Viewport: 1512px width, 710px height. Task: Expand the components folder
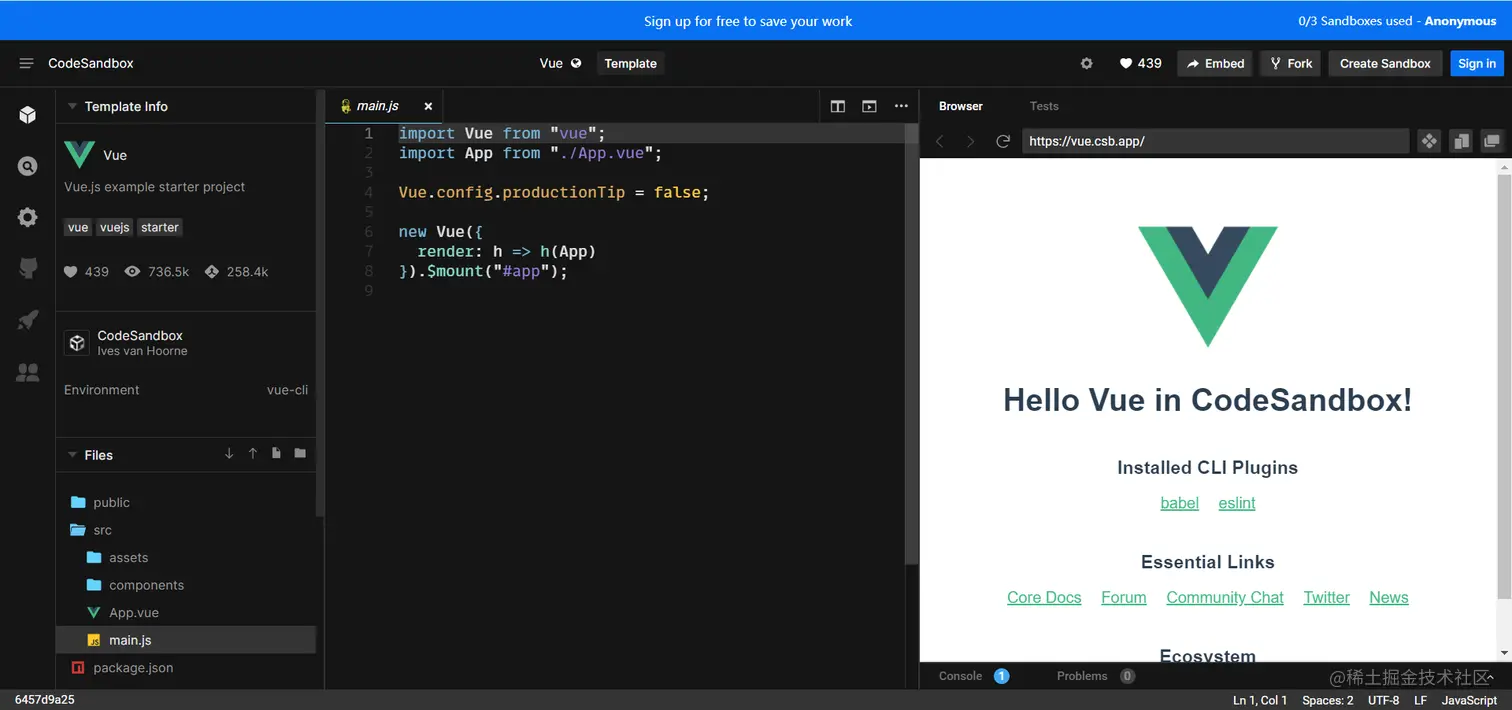coord(186,585)
